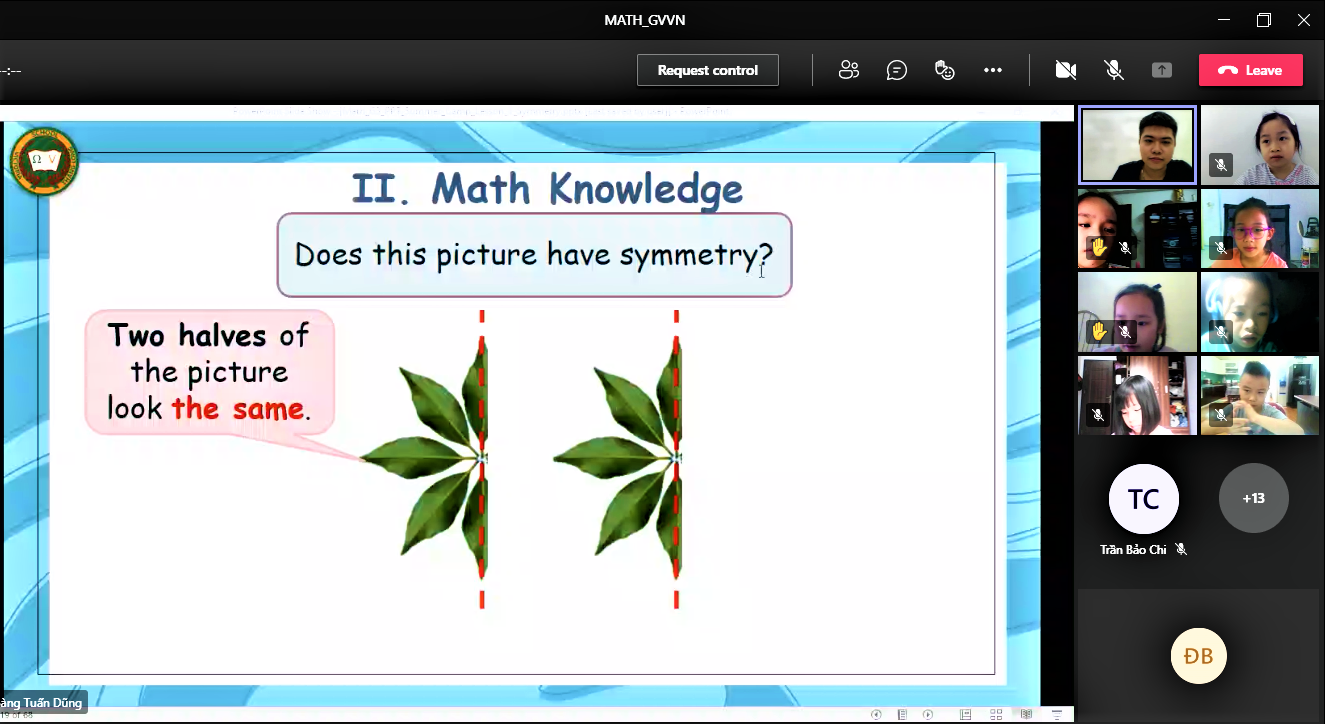Click the Trần Bảo Chi TC avatar
This screenshot has width=1325, height=724.
point(1143,499)
